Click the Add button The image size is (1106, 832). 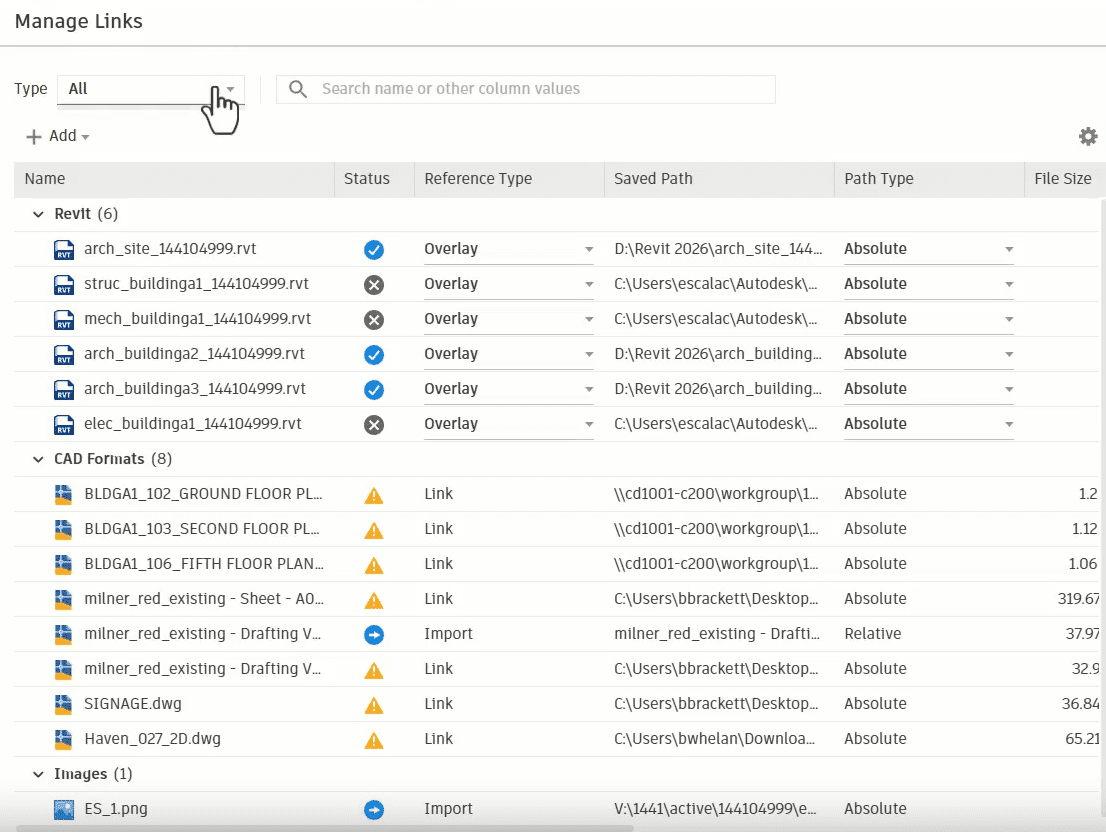tap(58, 137)
